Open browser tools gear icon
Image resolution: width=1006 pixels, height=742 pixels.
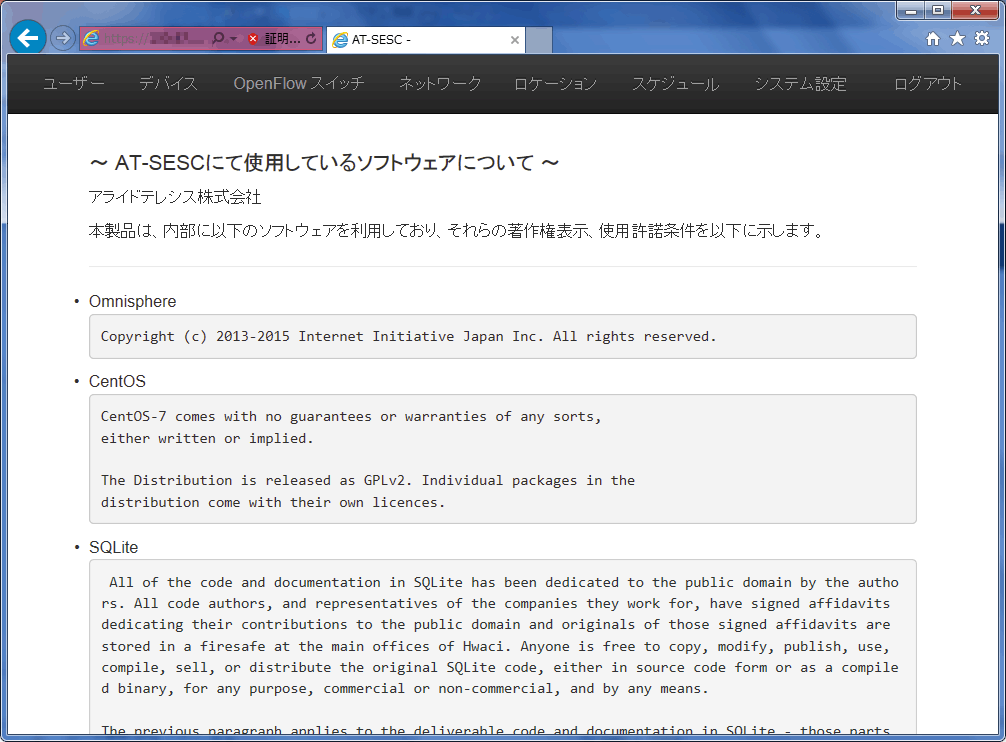(x=982, y=38)
